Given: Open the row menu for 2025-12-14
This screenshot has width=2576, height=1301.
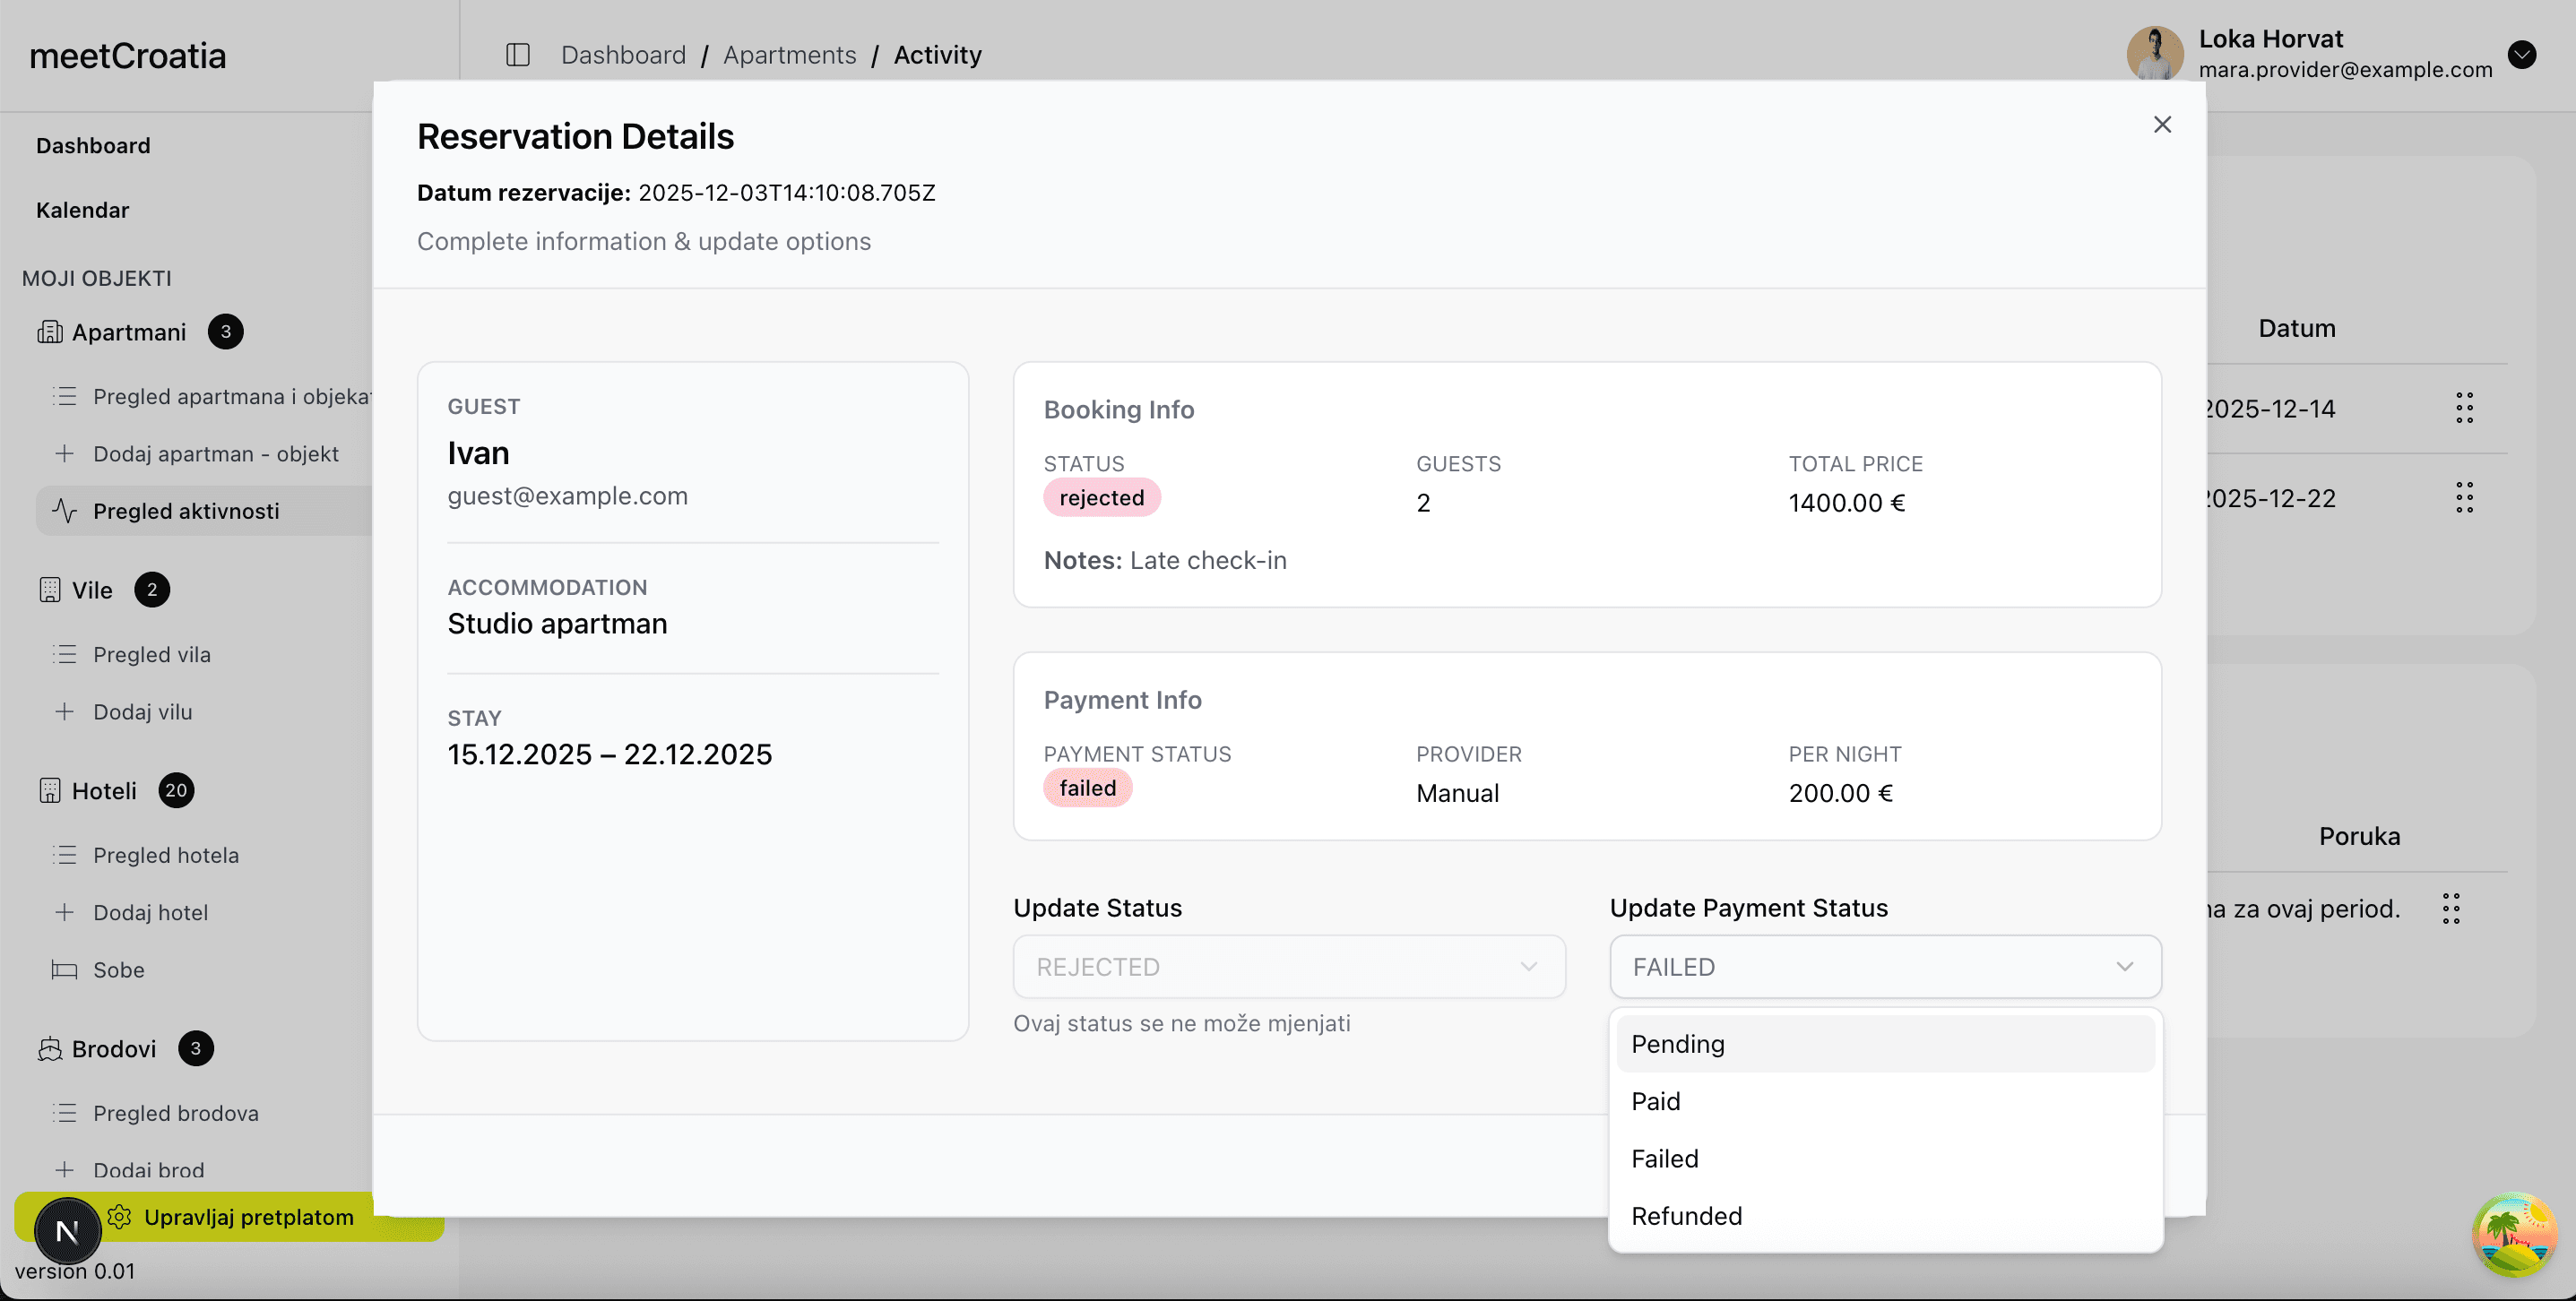Looking at the screenshot, I should click(x=2464, y=408).
